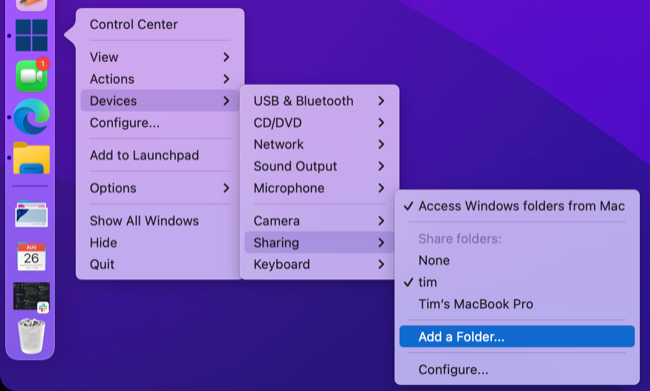Select Add to Launchpad
The height and width of the screenshot is (391, 650).
coord(160,155)
